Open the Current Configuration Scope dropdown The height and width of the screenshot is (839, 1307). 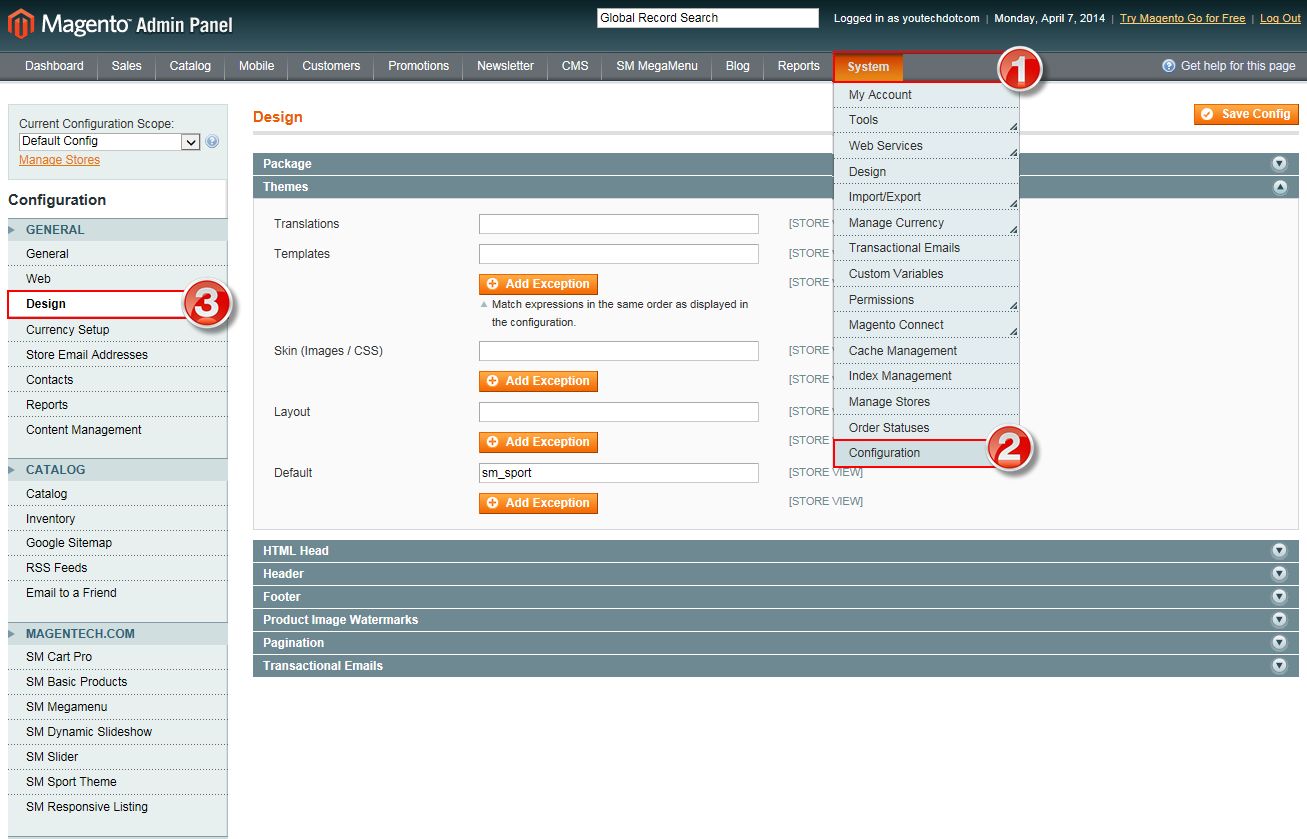point(110,142)
